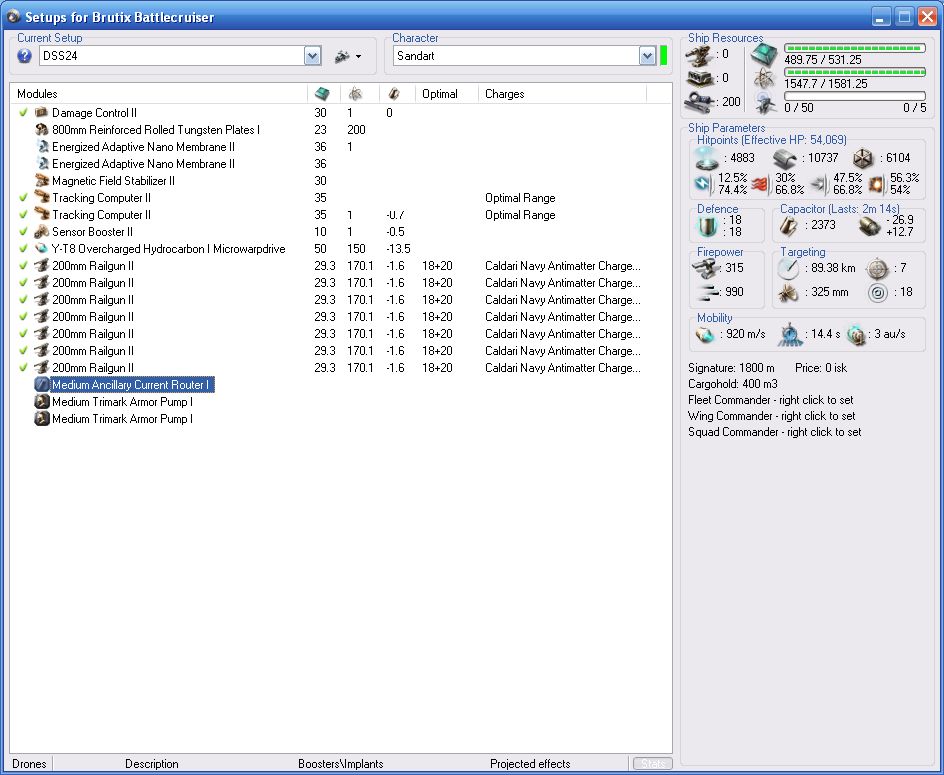Click the Medium Ancillary Current Router icon

click(x=42, y=384)
